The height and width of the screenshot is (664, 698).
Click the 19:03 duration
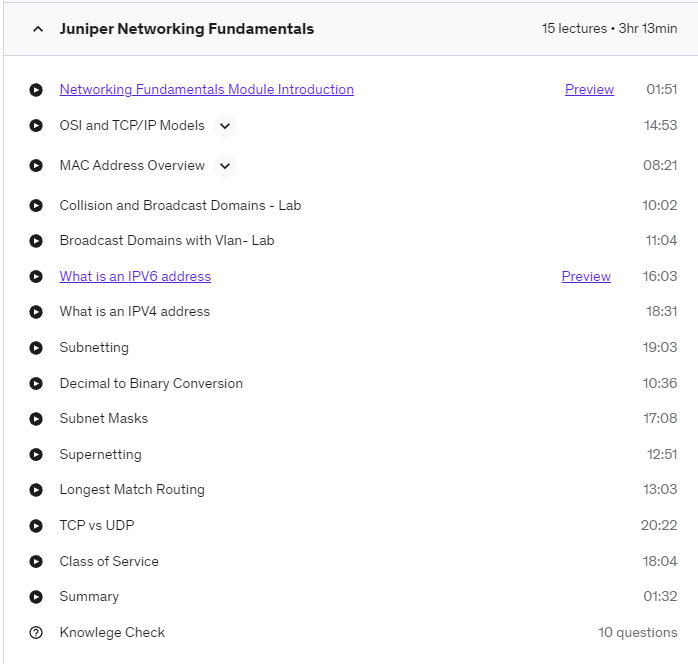click(660, 347)
